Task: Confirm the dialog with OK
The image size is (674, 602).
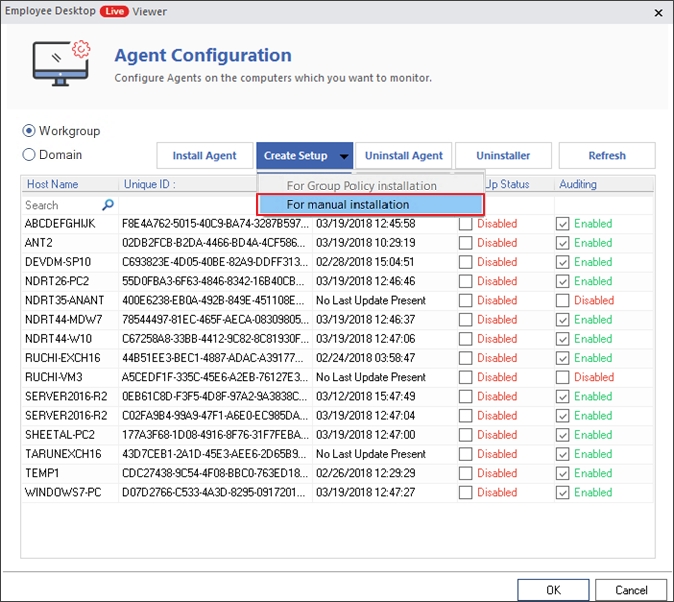Action: (x=553, y=590)
